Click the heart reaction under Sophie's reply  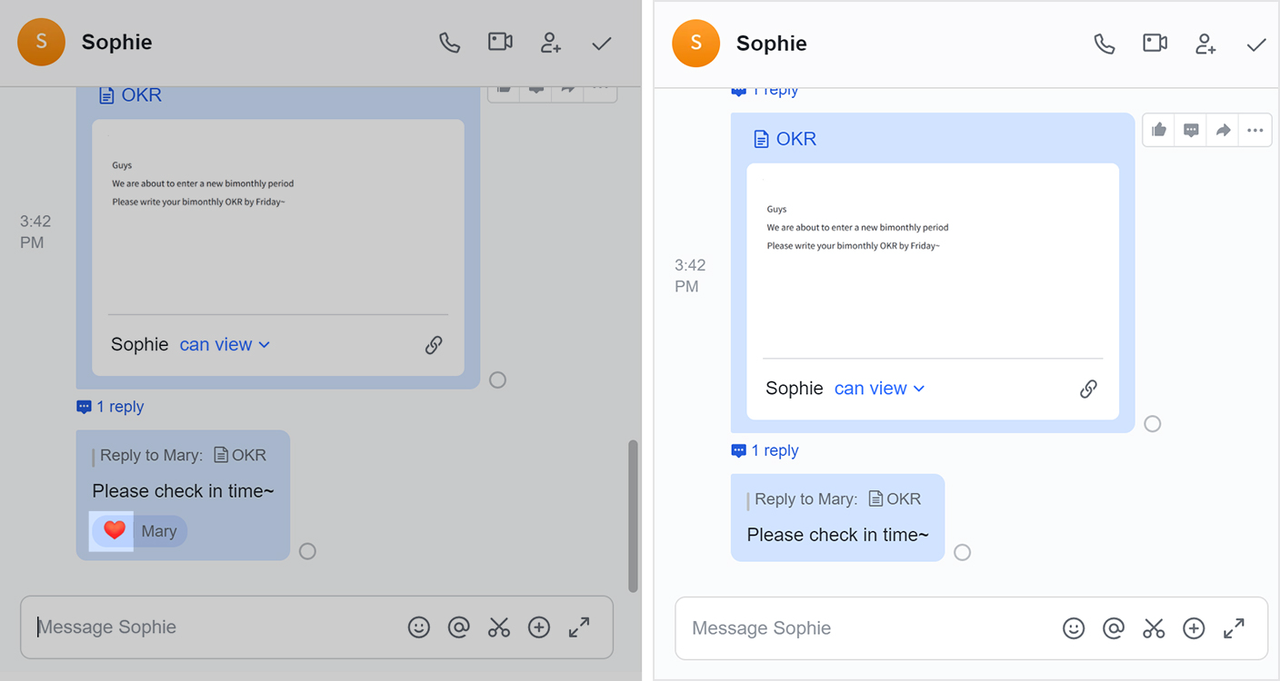point(114,531)
